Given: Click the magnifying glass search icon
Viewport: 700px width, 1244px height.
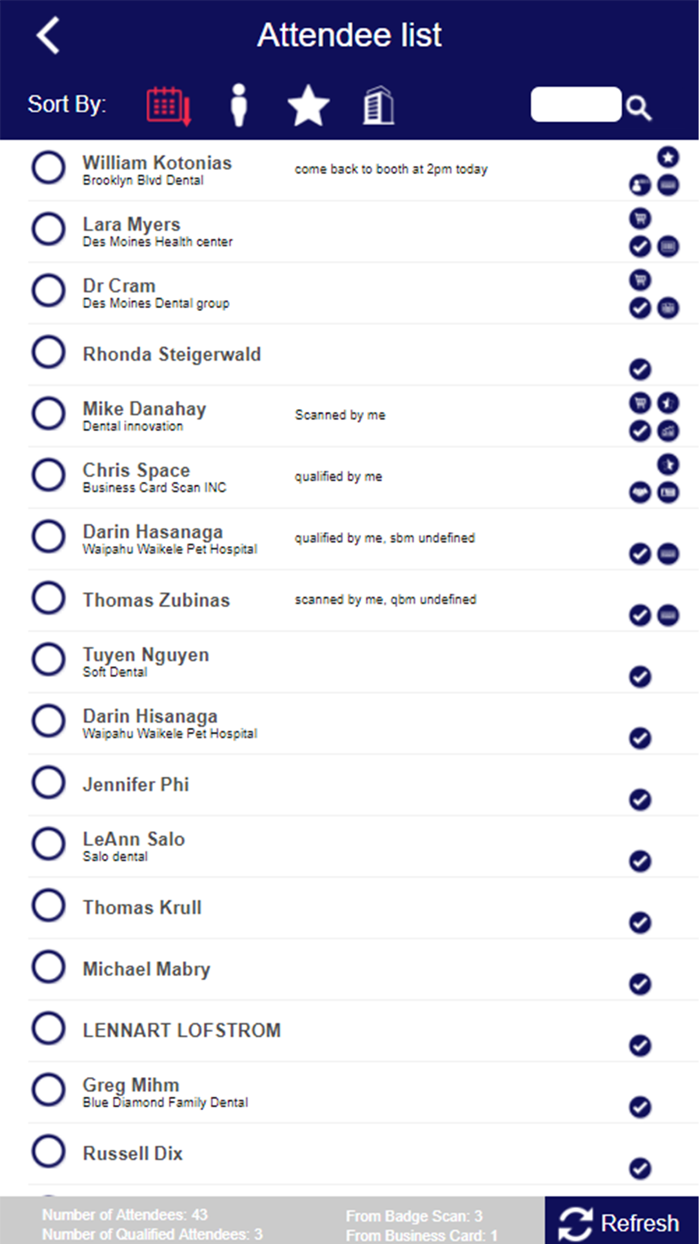Looking at the screenshot, I should 639,108.
